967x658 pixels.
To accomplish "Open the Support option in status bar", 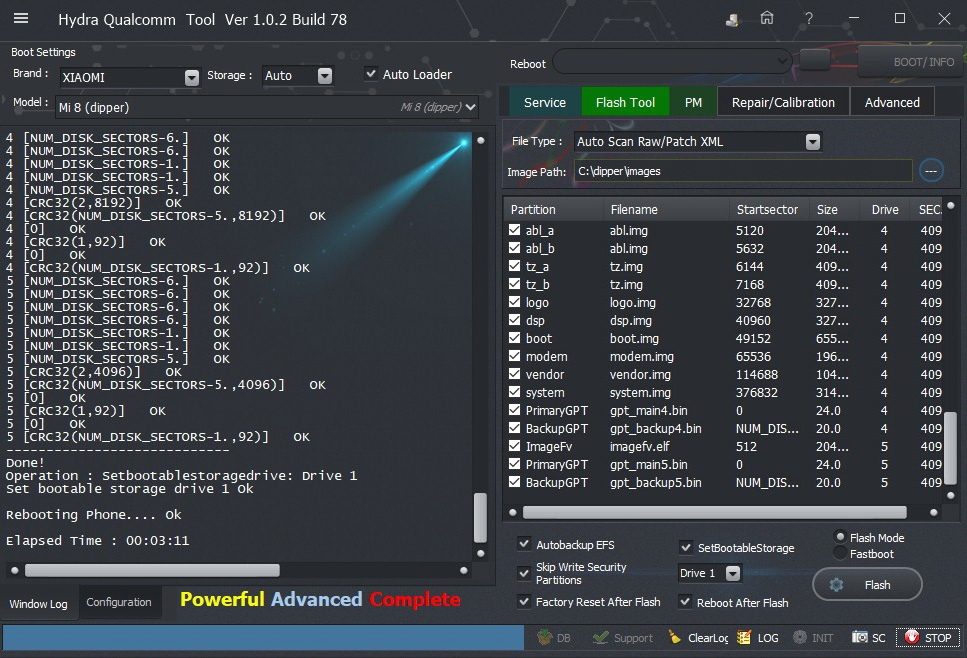I will (622, 638).
